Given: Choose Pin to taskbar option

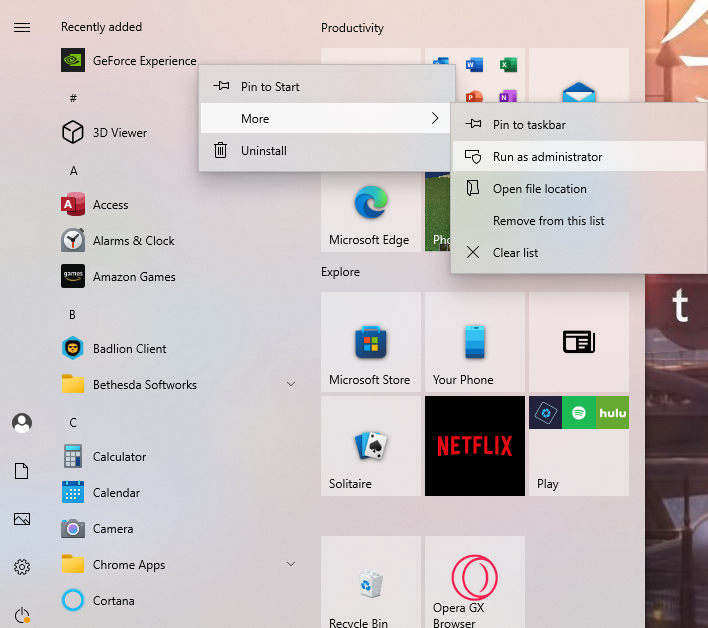Looking at the screenshot, I should pyautogui.click(x=529, y=125).
